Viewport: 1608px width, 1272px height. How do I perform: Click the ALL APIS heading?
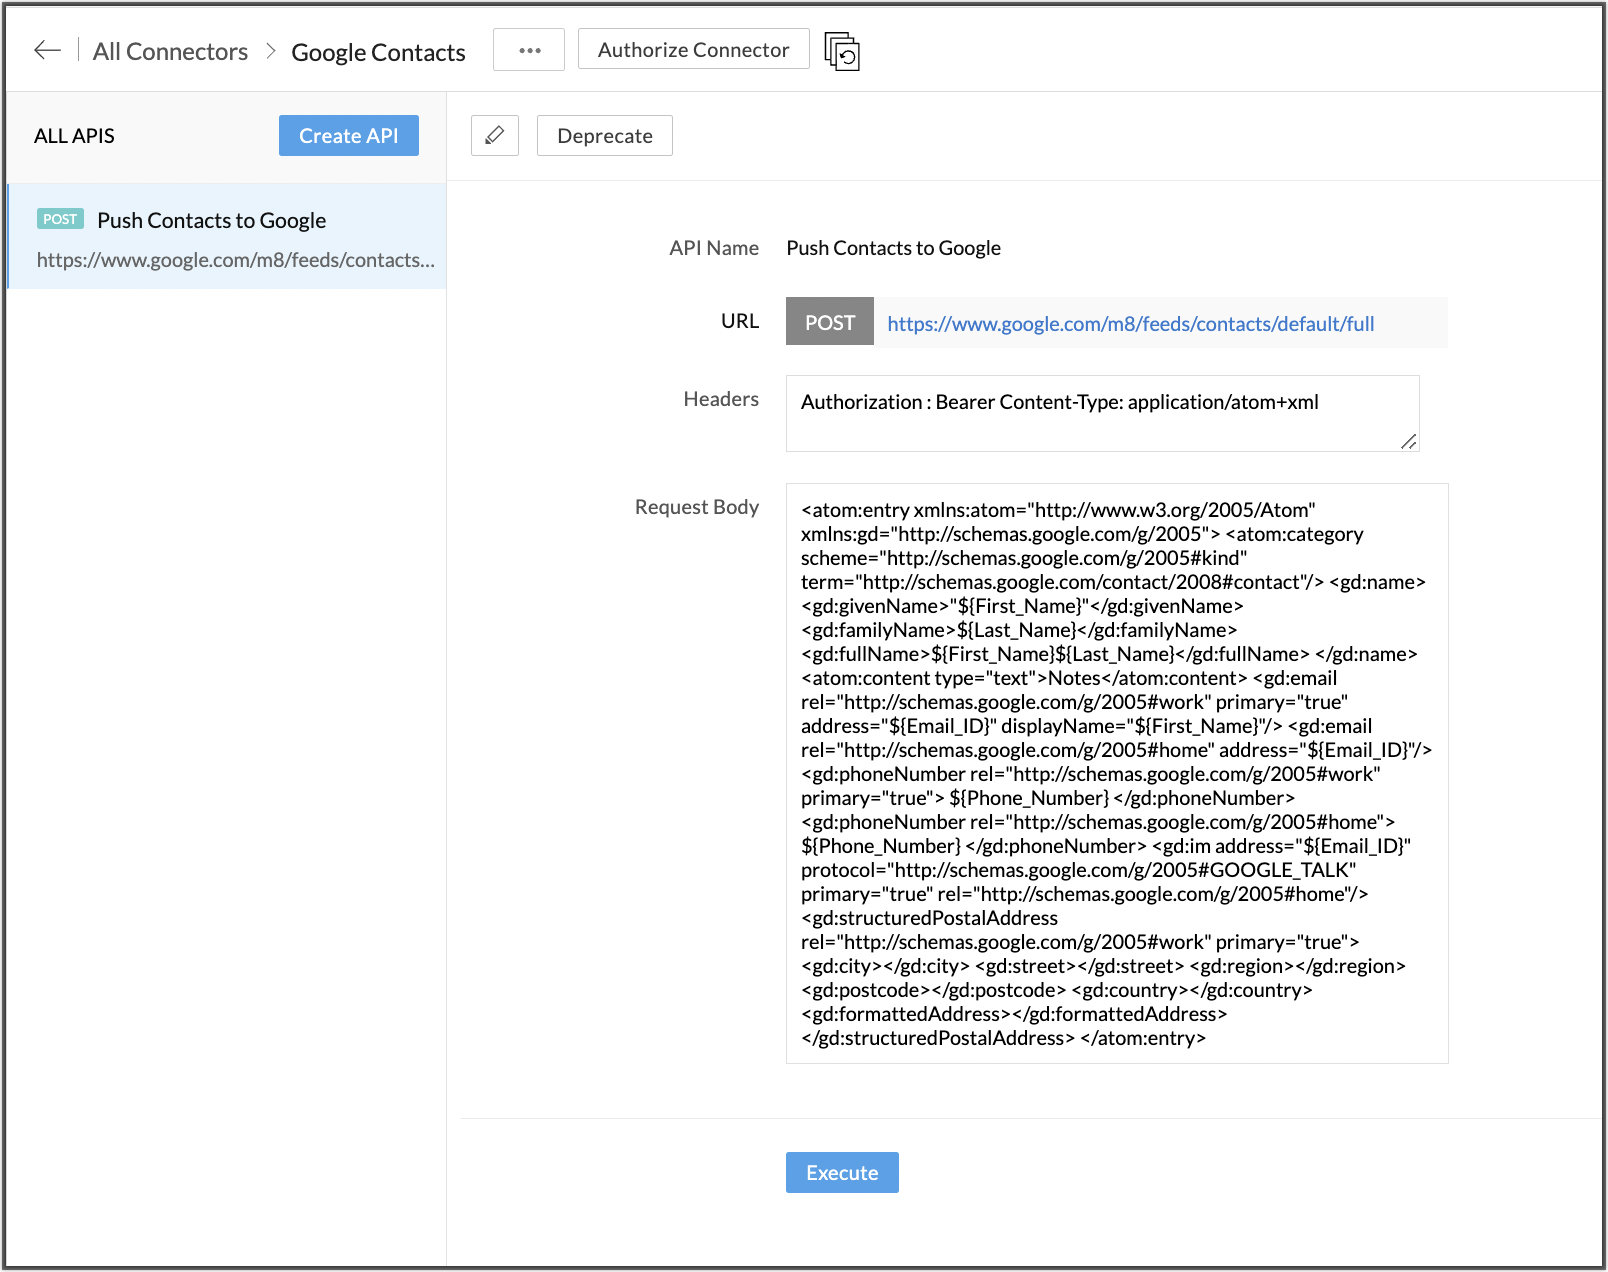[74, 136]
